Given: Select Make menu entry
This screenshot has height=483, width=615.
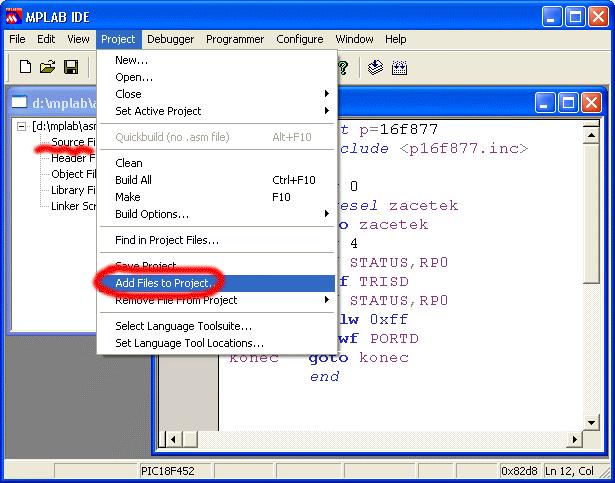Looking at the screenshot, I should point(217,197).
